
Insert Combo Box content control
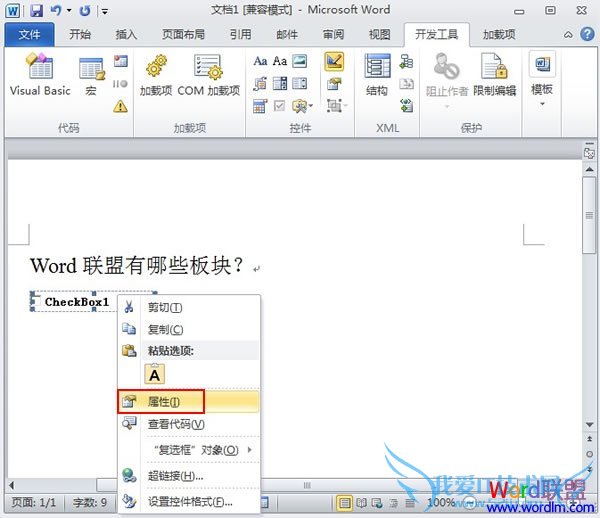(x=280, y=83)
